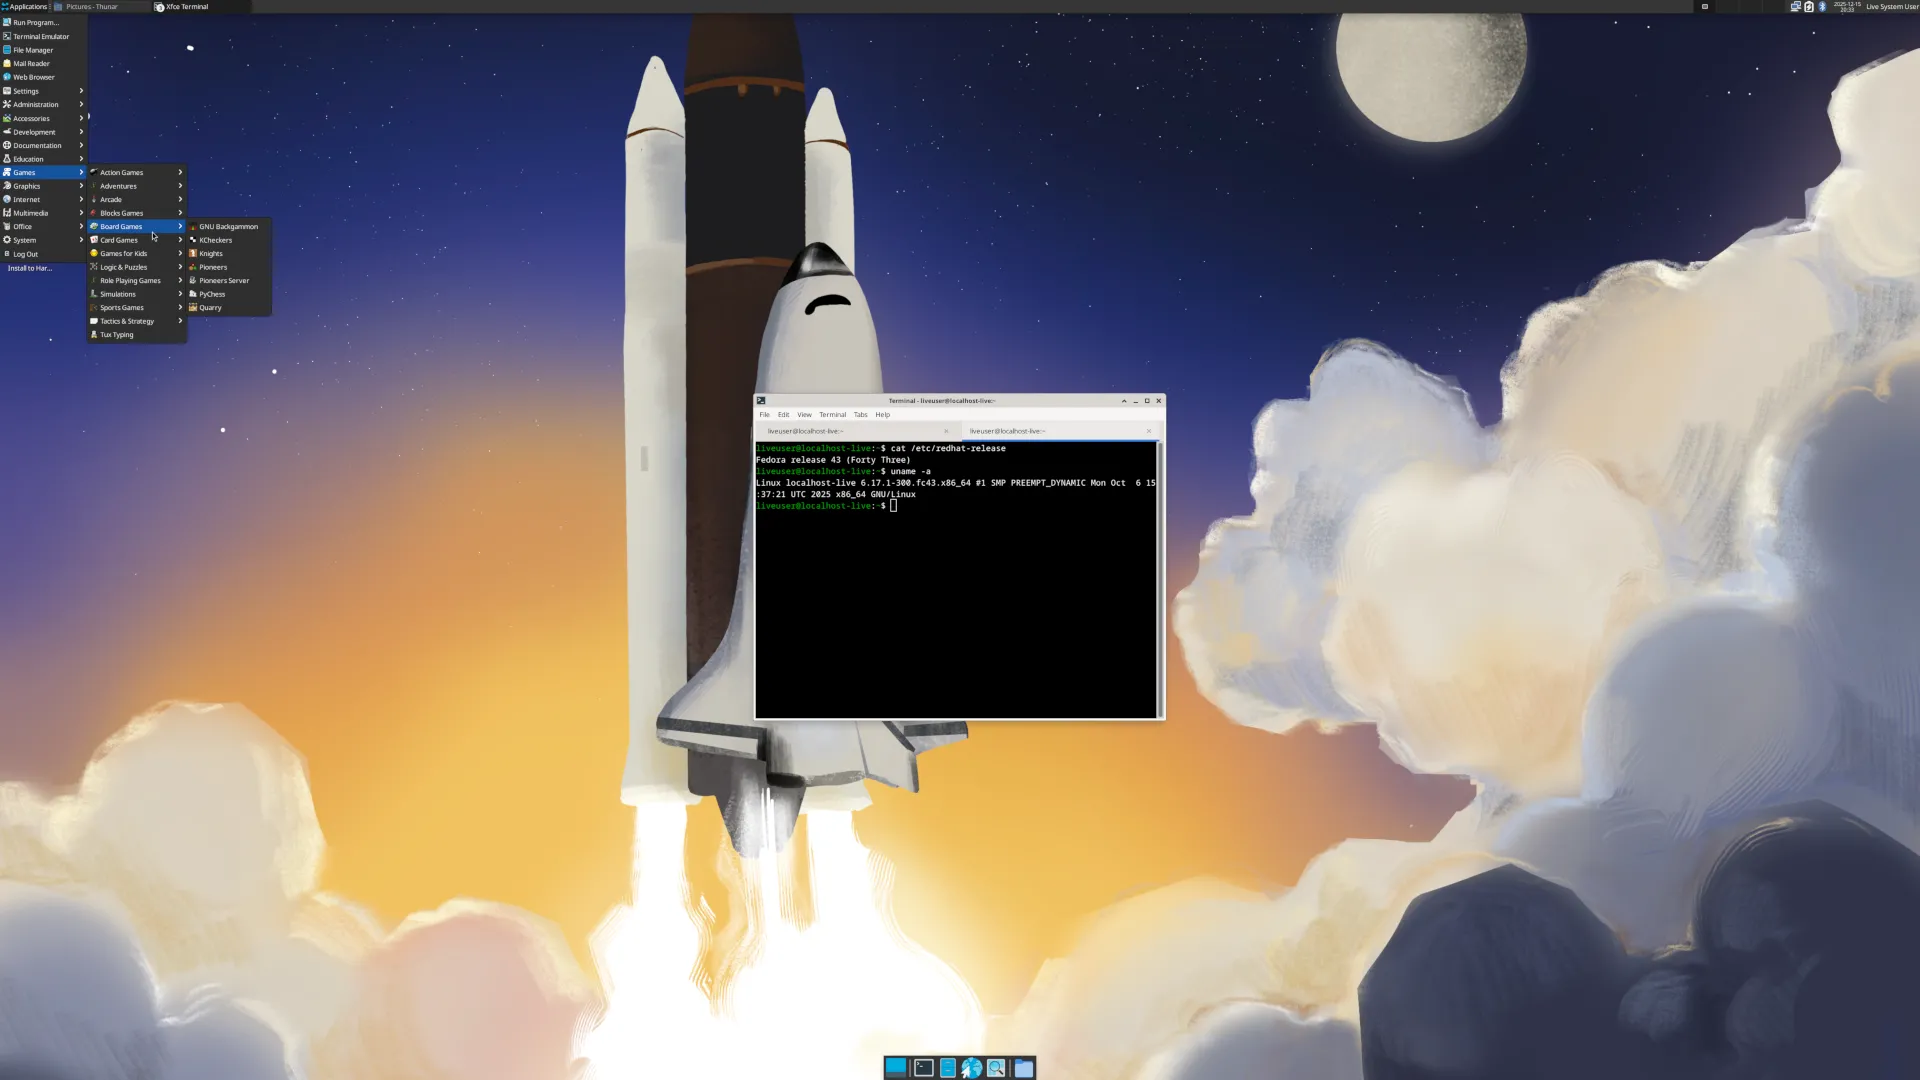
Task: Open web browser globe icon in dock
Action: pyautogui.click(x=971, y=1068)
